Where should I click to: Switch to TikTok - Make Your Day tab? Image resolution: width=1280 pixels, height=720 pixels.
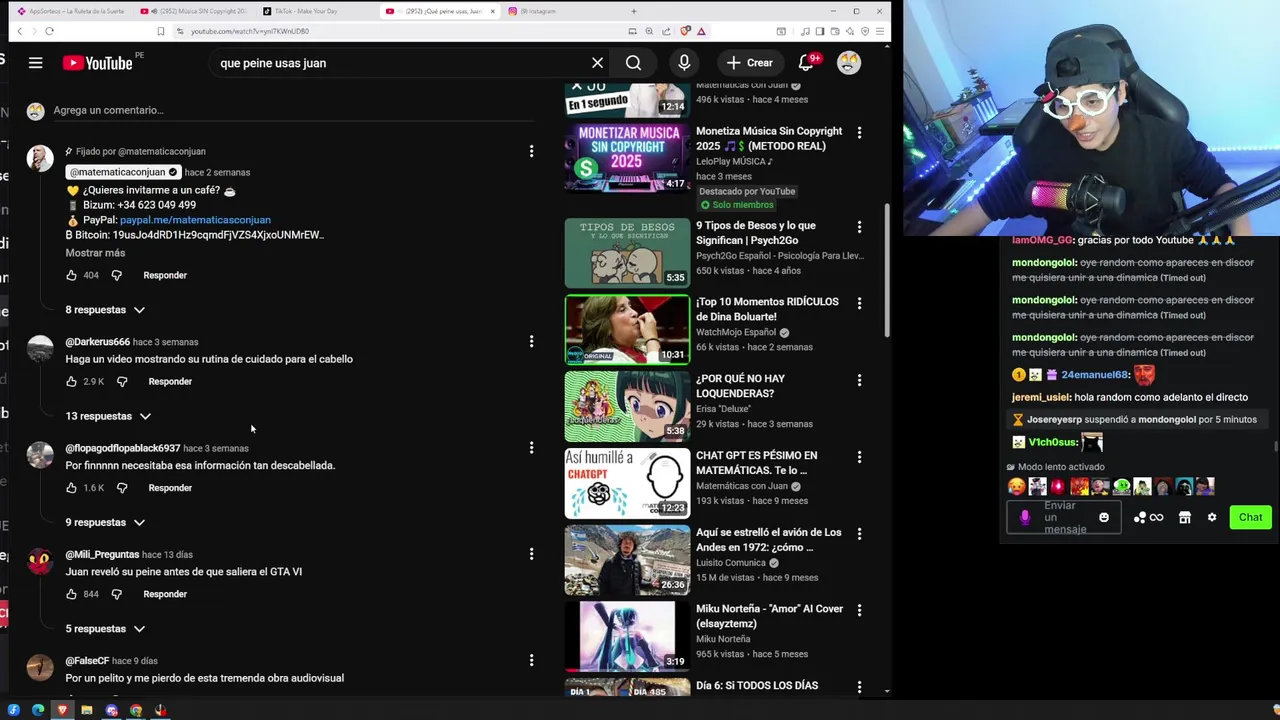pos(318,11)
